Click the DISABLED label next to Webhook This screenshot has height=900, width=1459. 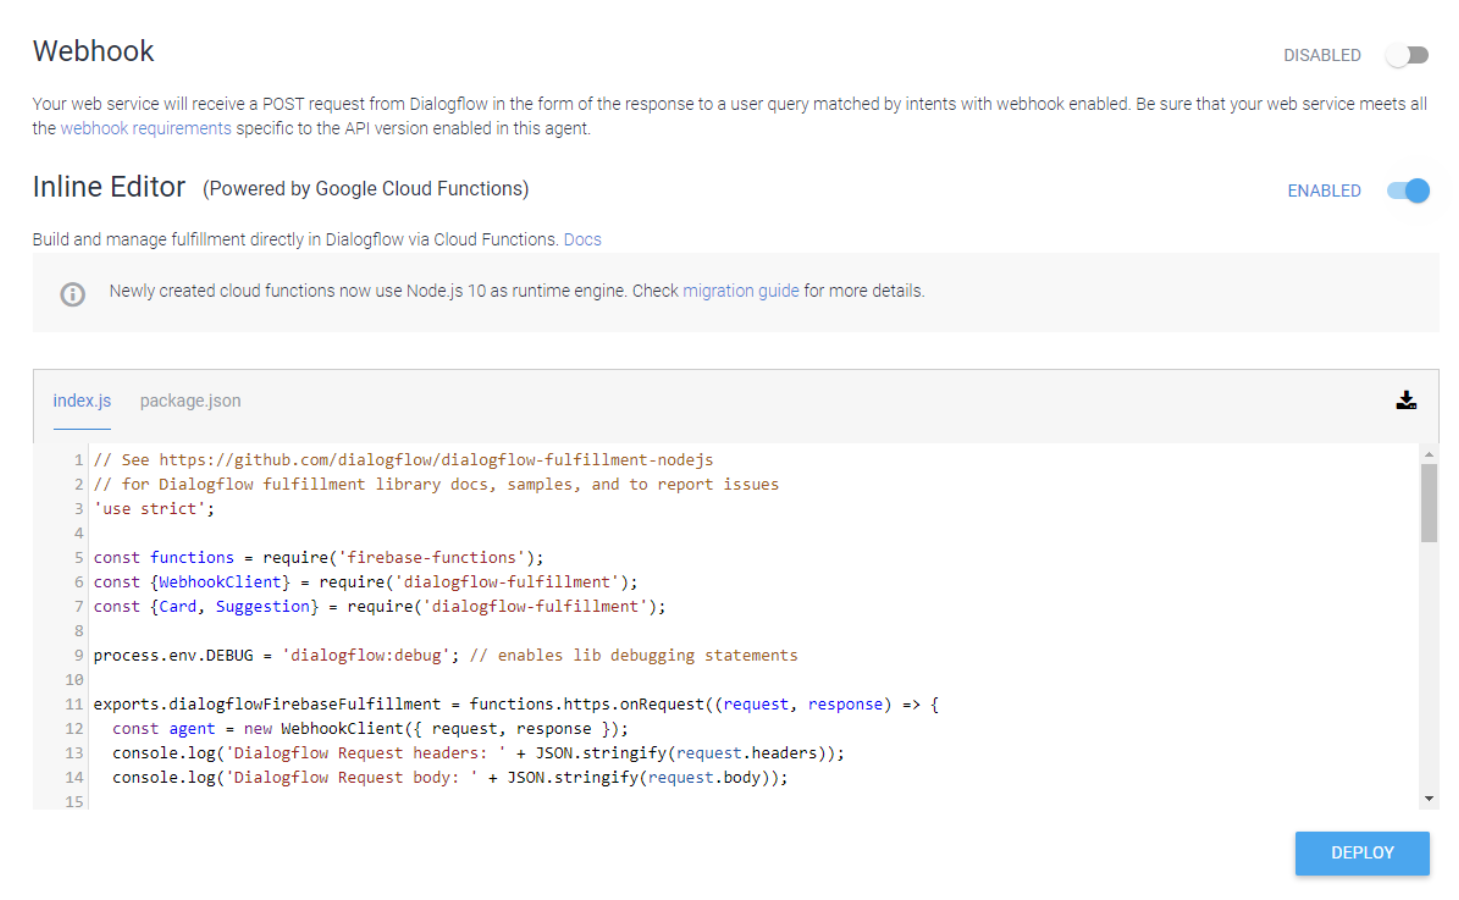[x=1322, y=55]
